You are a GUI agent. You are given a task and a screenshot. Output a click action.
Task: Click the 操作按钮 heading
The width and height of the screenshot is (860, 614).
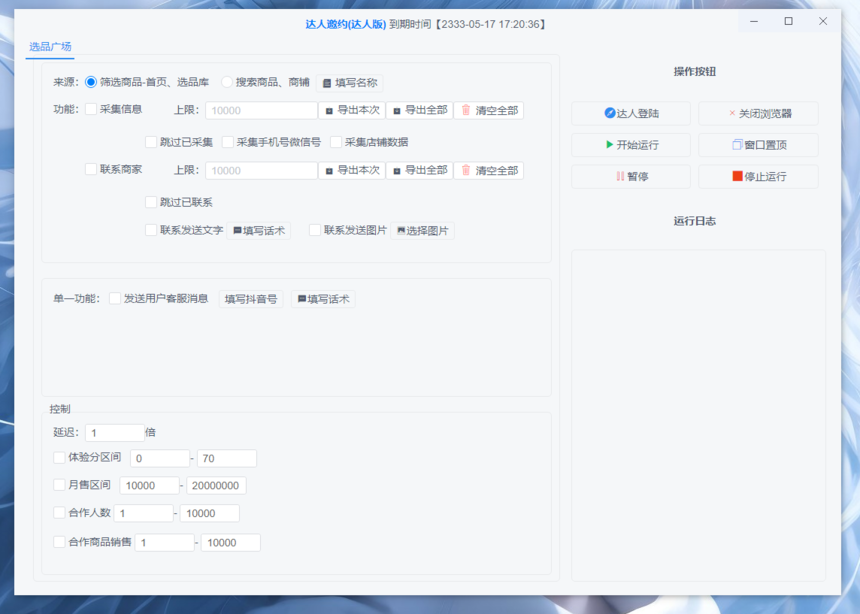click(694, 72)
